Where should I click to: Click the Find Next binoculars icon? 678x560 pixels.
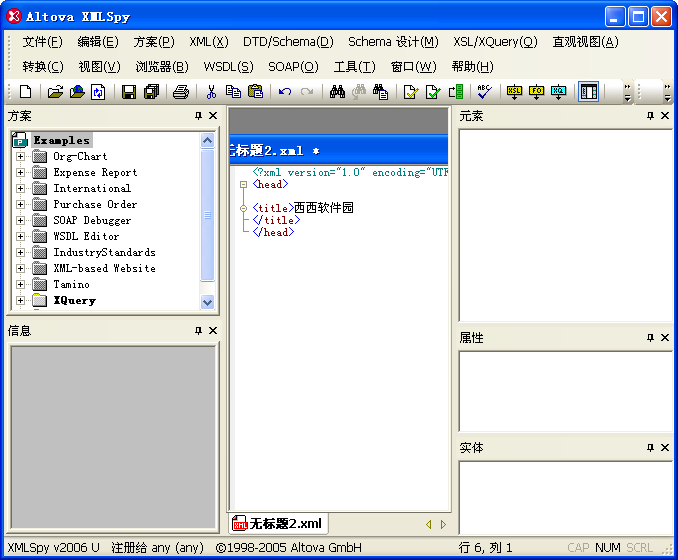[359, 92]
